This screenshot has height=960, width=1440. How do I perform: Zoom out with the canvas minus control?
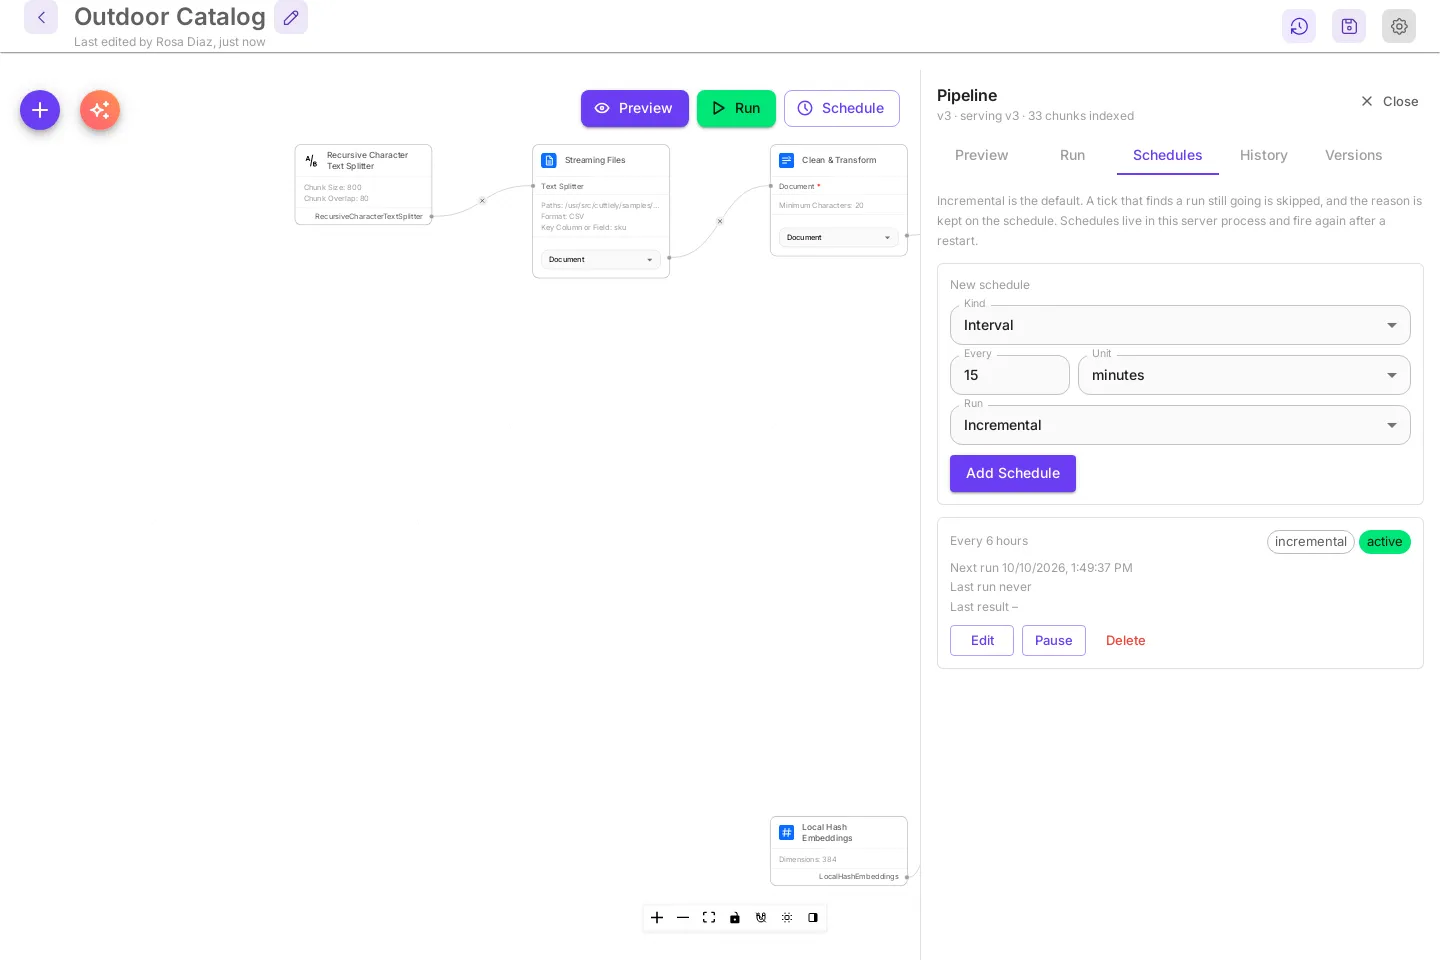pyautogui.click(x=683, y=917)
